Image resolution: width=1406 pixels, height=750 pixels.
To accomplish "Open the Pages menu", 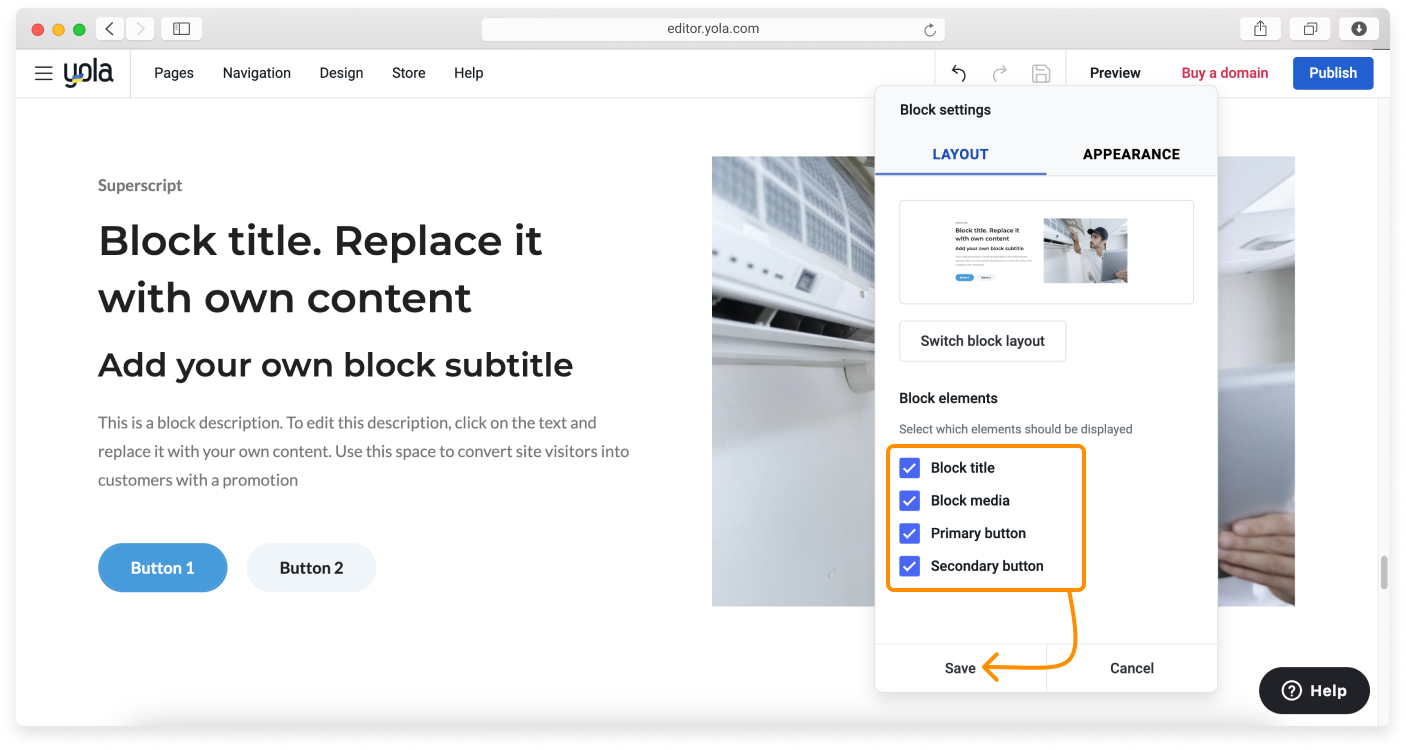I will [174, 73].
